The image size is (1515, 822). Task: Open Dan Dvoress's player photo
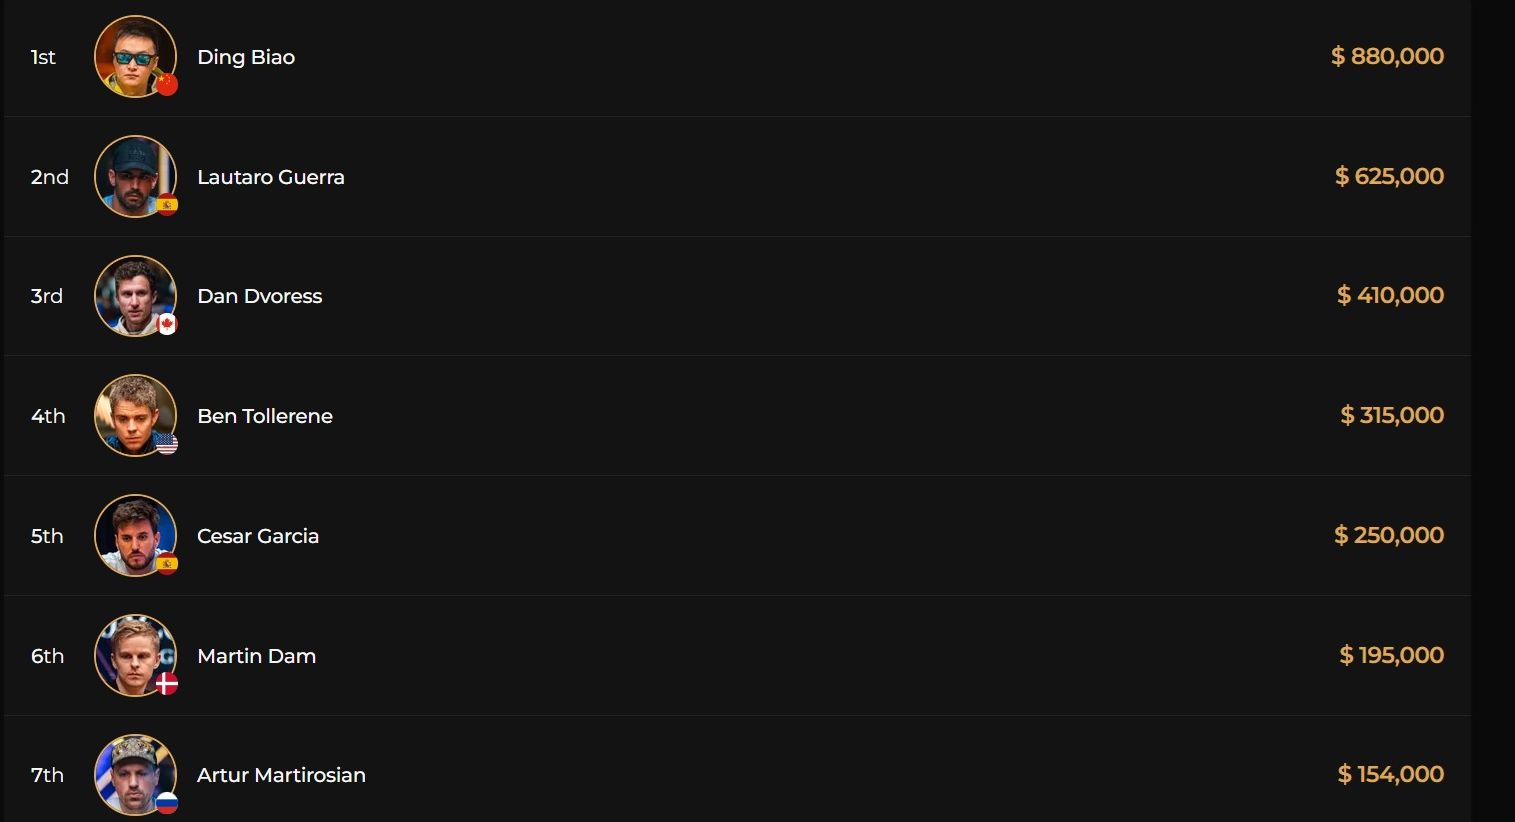click(134, 295)
